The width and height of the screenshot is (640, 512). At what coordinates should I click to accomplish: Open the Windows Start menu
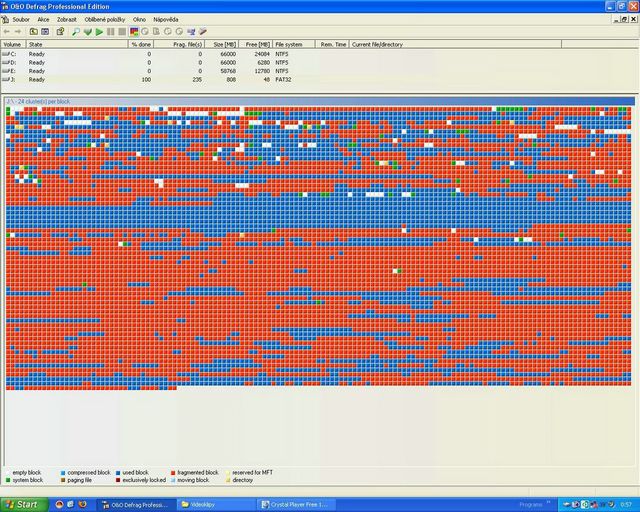coord(24,505)
